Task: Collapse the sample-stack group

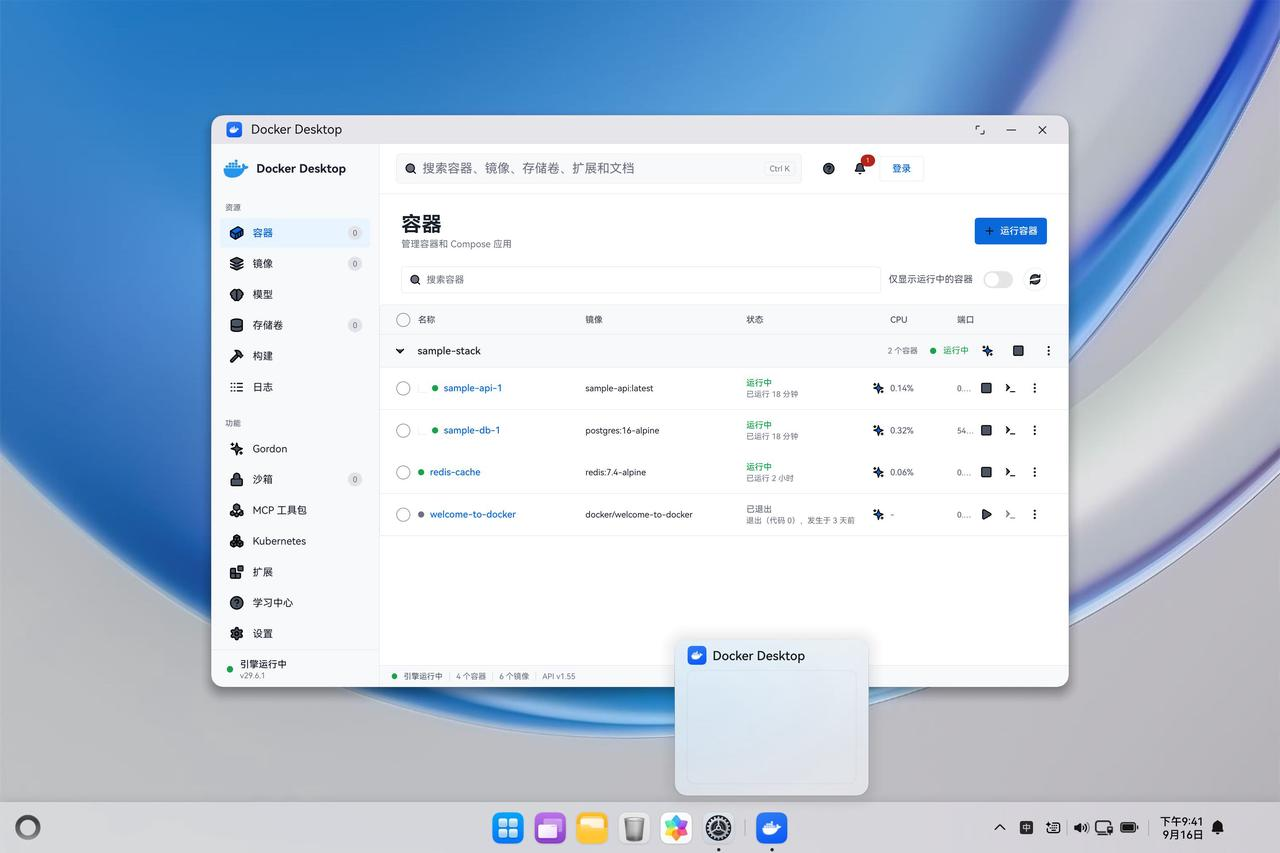Action: tap(400, 351)
